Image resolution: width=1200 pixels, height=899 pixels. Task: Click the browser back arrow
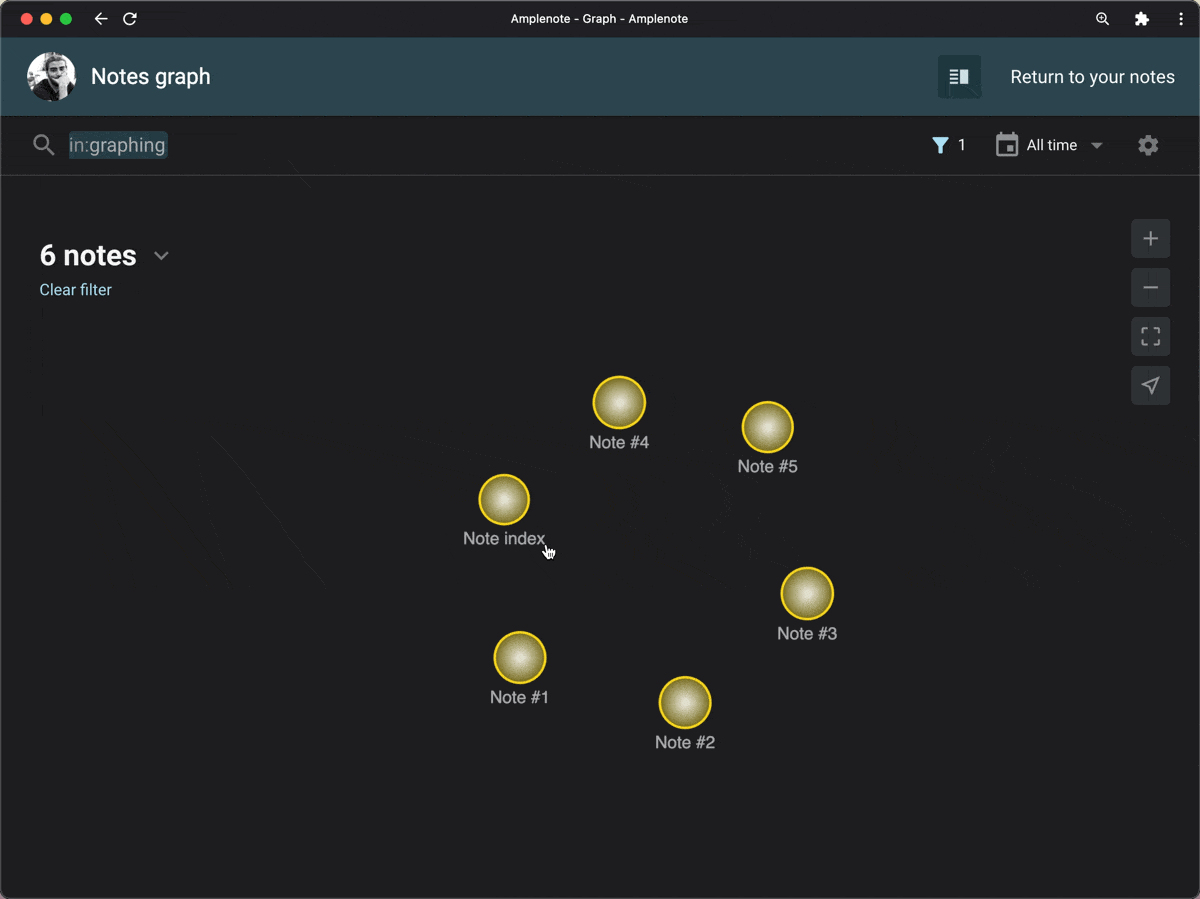pyautogui.click(x=100, y=19)
